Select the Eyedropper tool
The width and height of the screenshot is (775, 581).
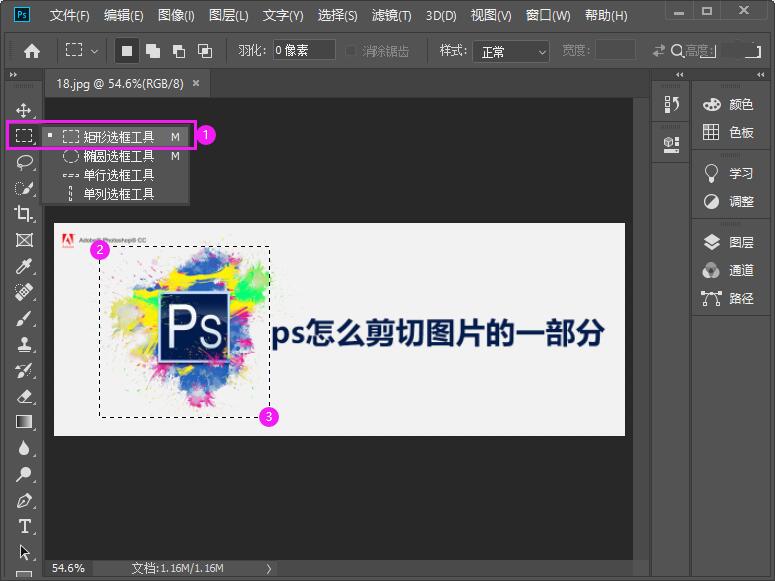[24, 267]
